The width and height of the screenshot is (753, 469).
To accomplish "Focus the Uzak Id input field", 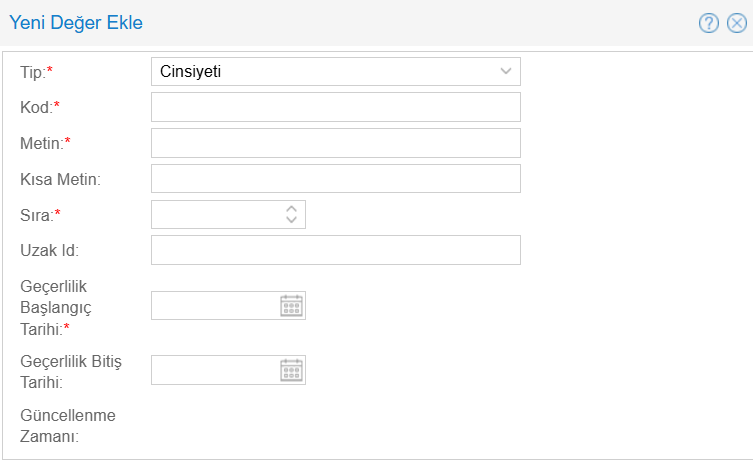I will click(335, 250).
